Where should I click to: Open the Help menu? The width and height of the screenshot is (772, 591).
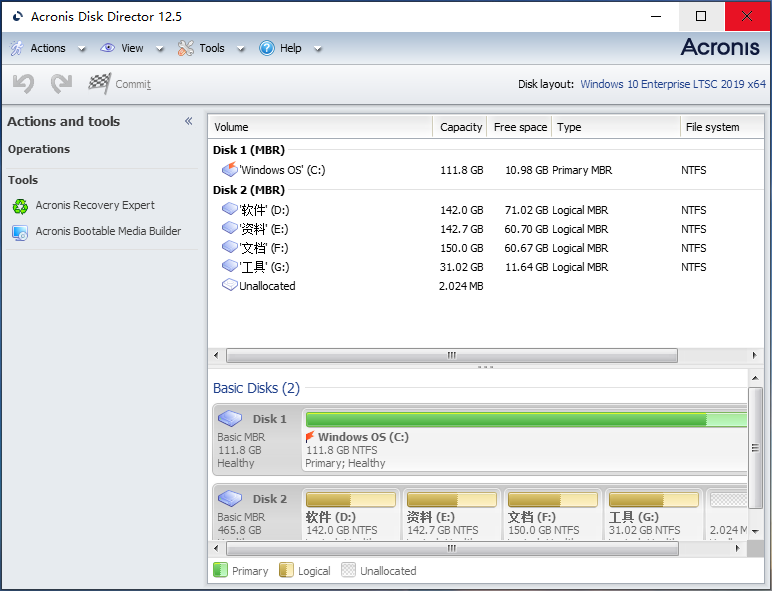[x=290, y=48]
